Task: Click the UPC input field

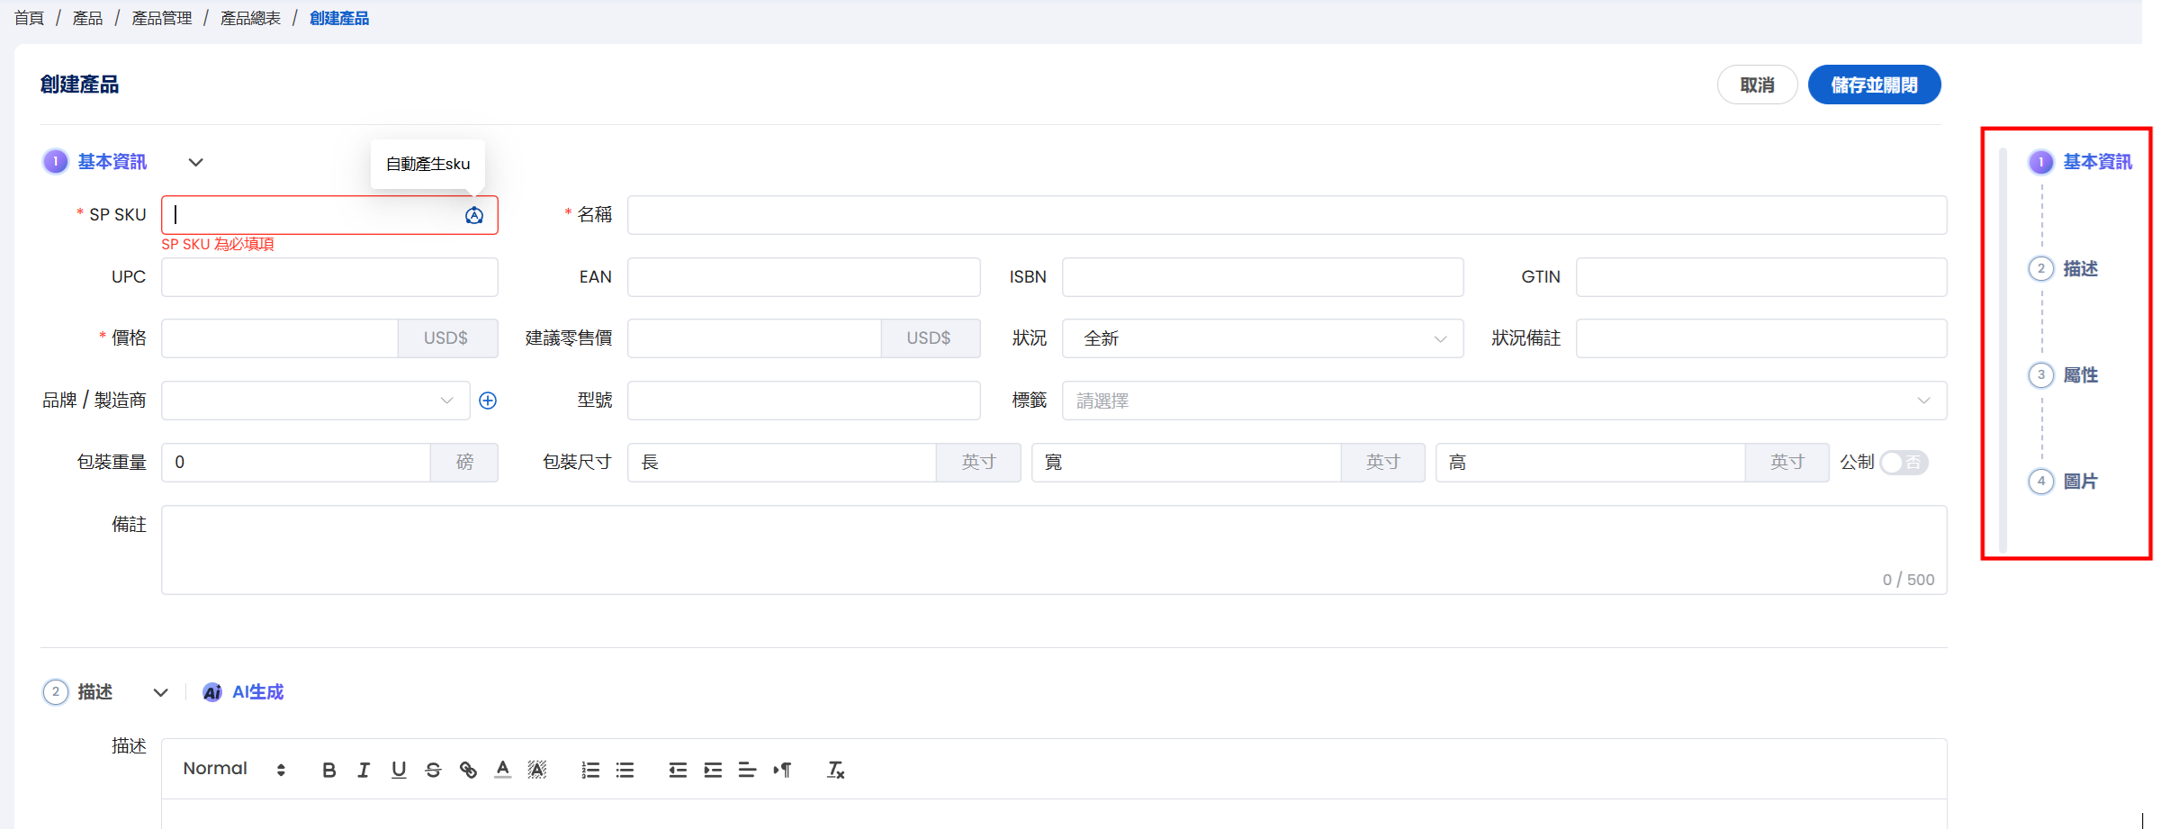Action: click(x=330, y=277)
